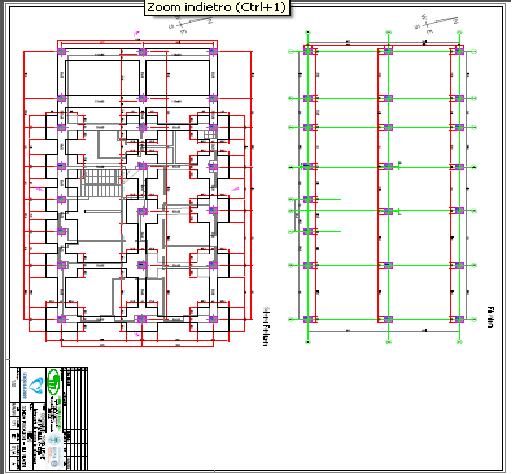Screen dimensions: 512x474
Task: Click the magenta section marker atop the left plan
Action: tap(136, 33)
